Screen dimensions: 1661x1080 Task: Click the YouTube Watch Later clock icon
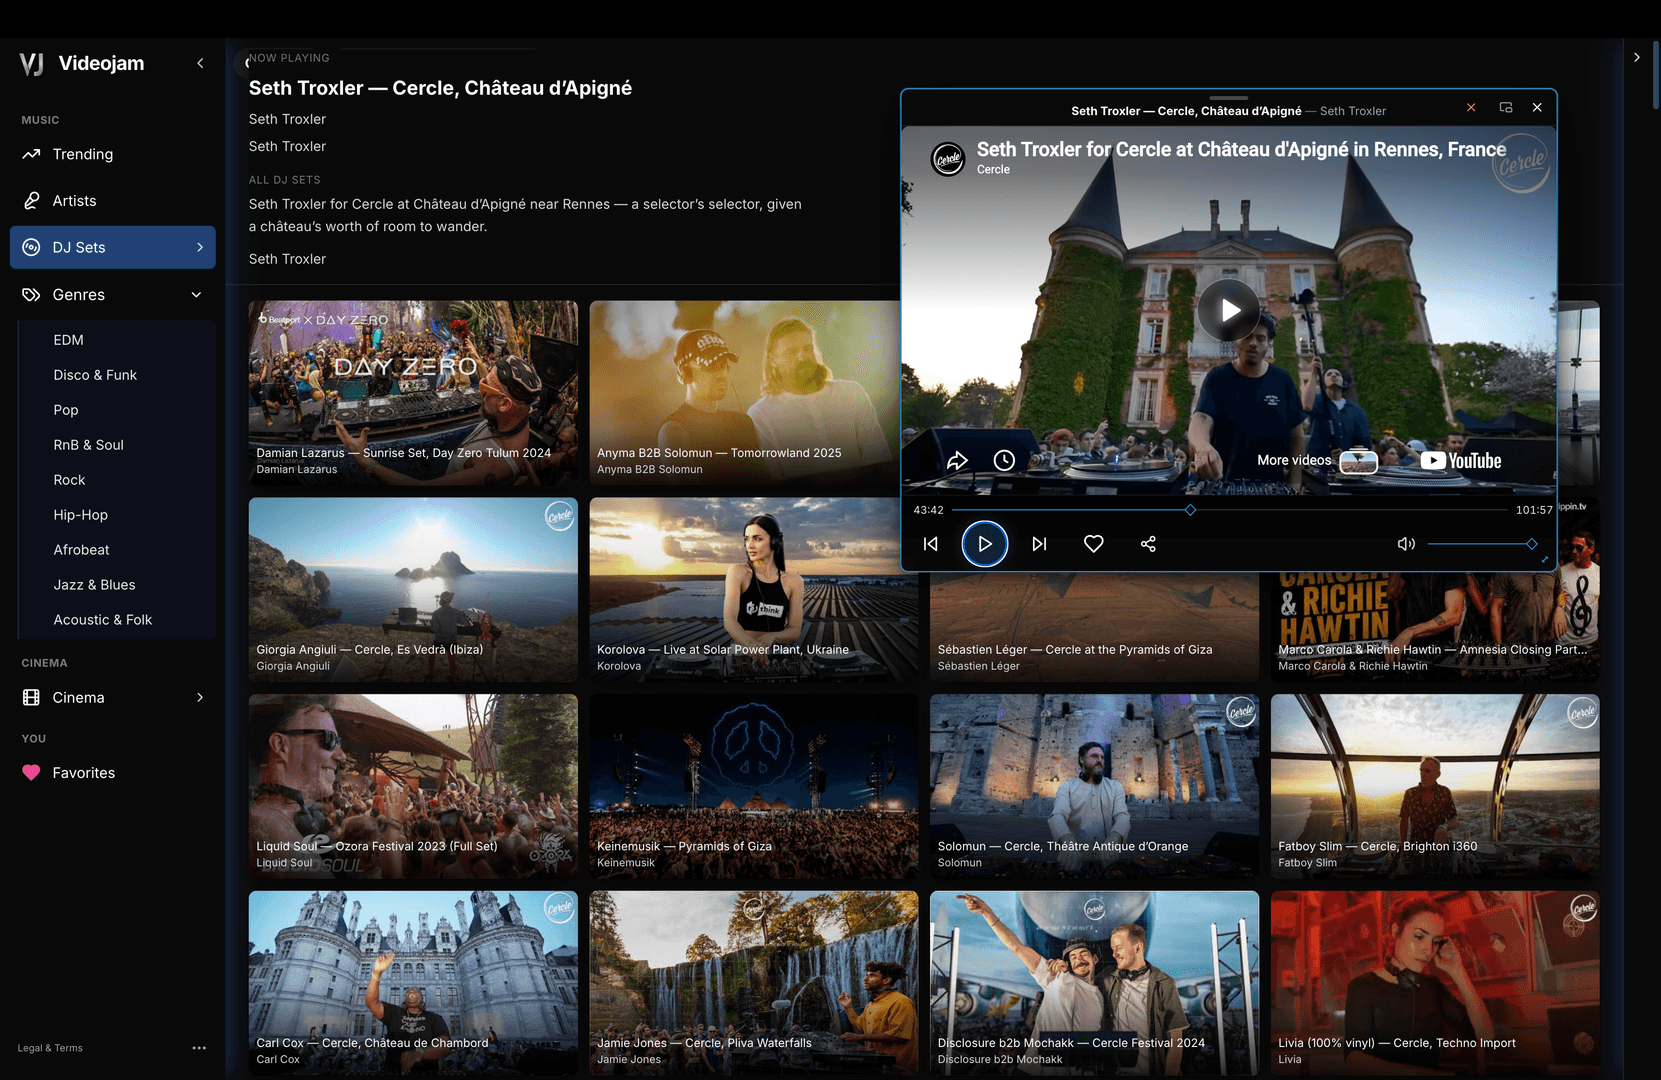point(1004,460)
